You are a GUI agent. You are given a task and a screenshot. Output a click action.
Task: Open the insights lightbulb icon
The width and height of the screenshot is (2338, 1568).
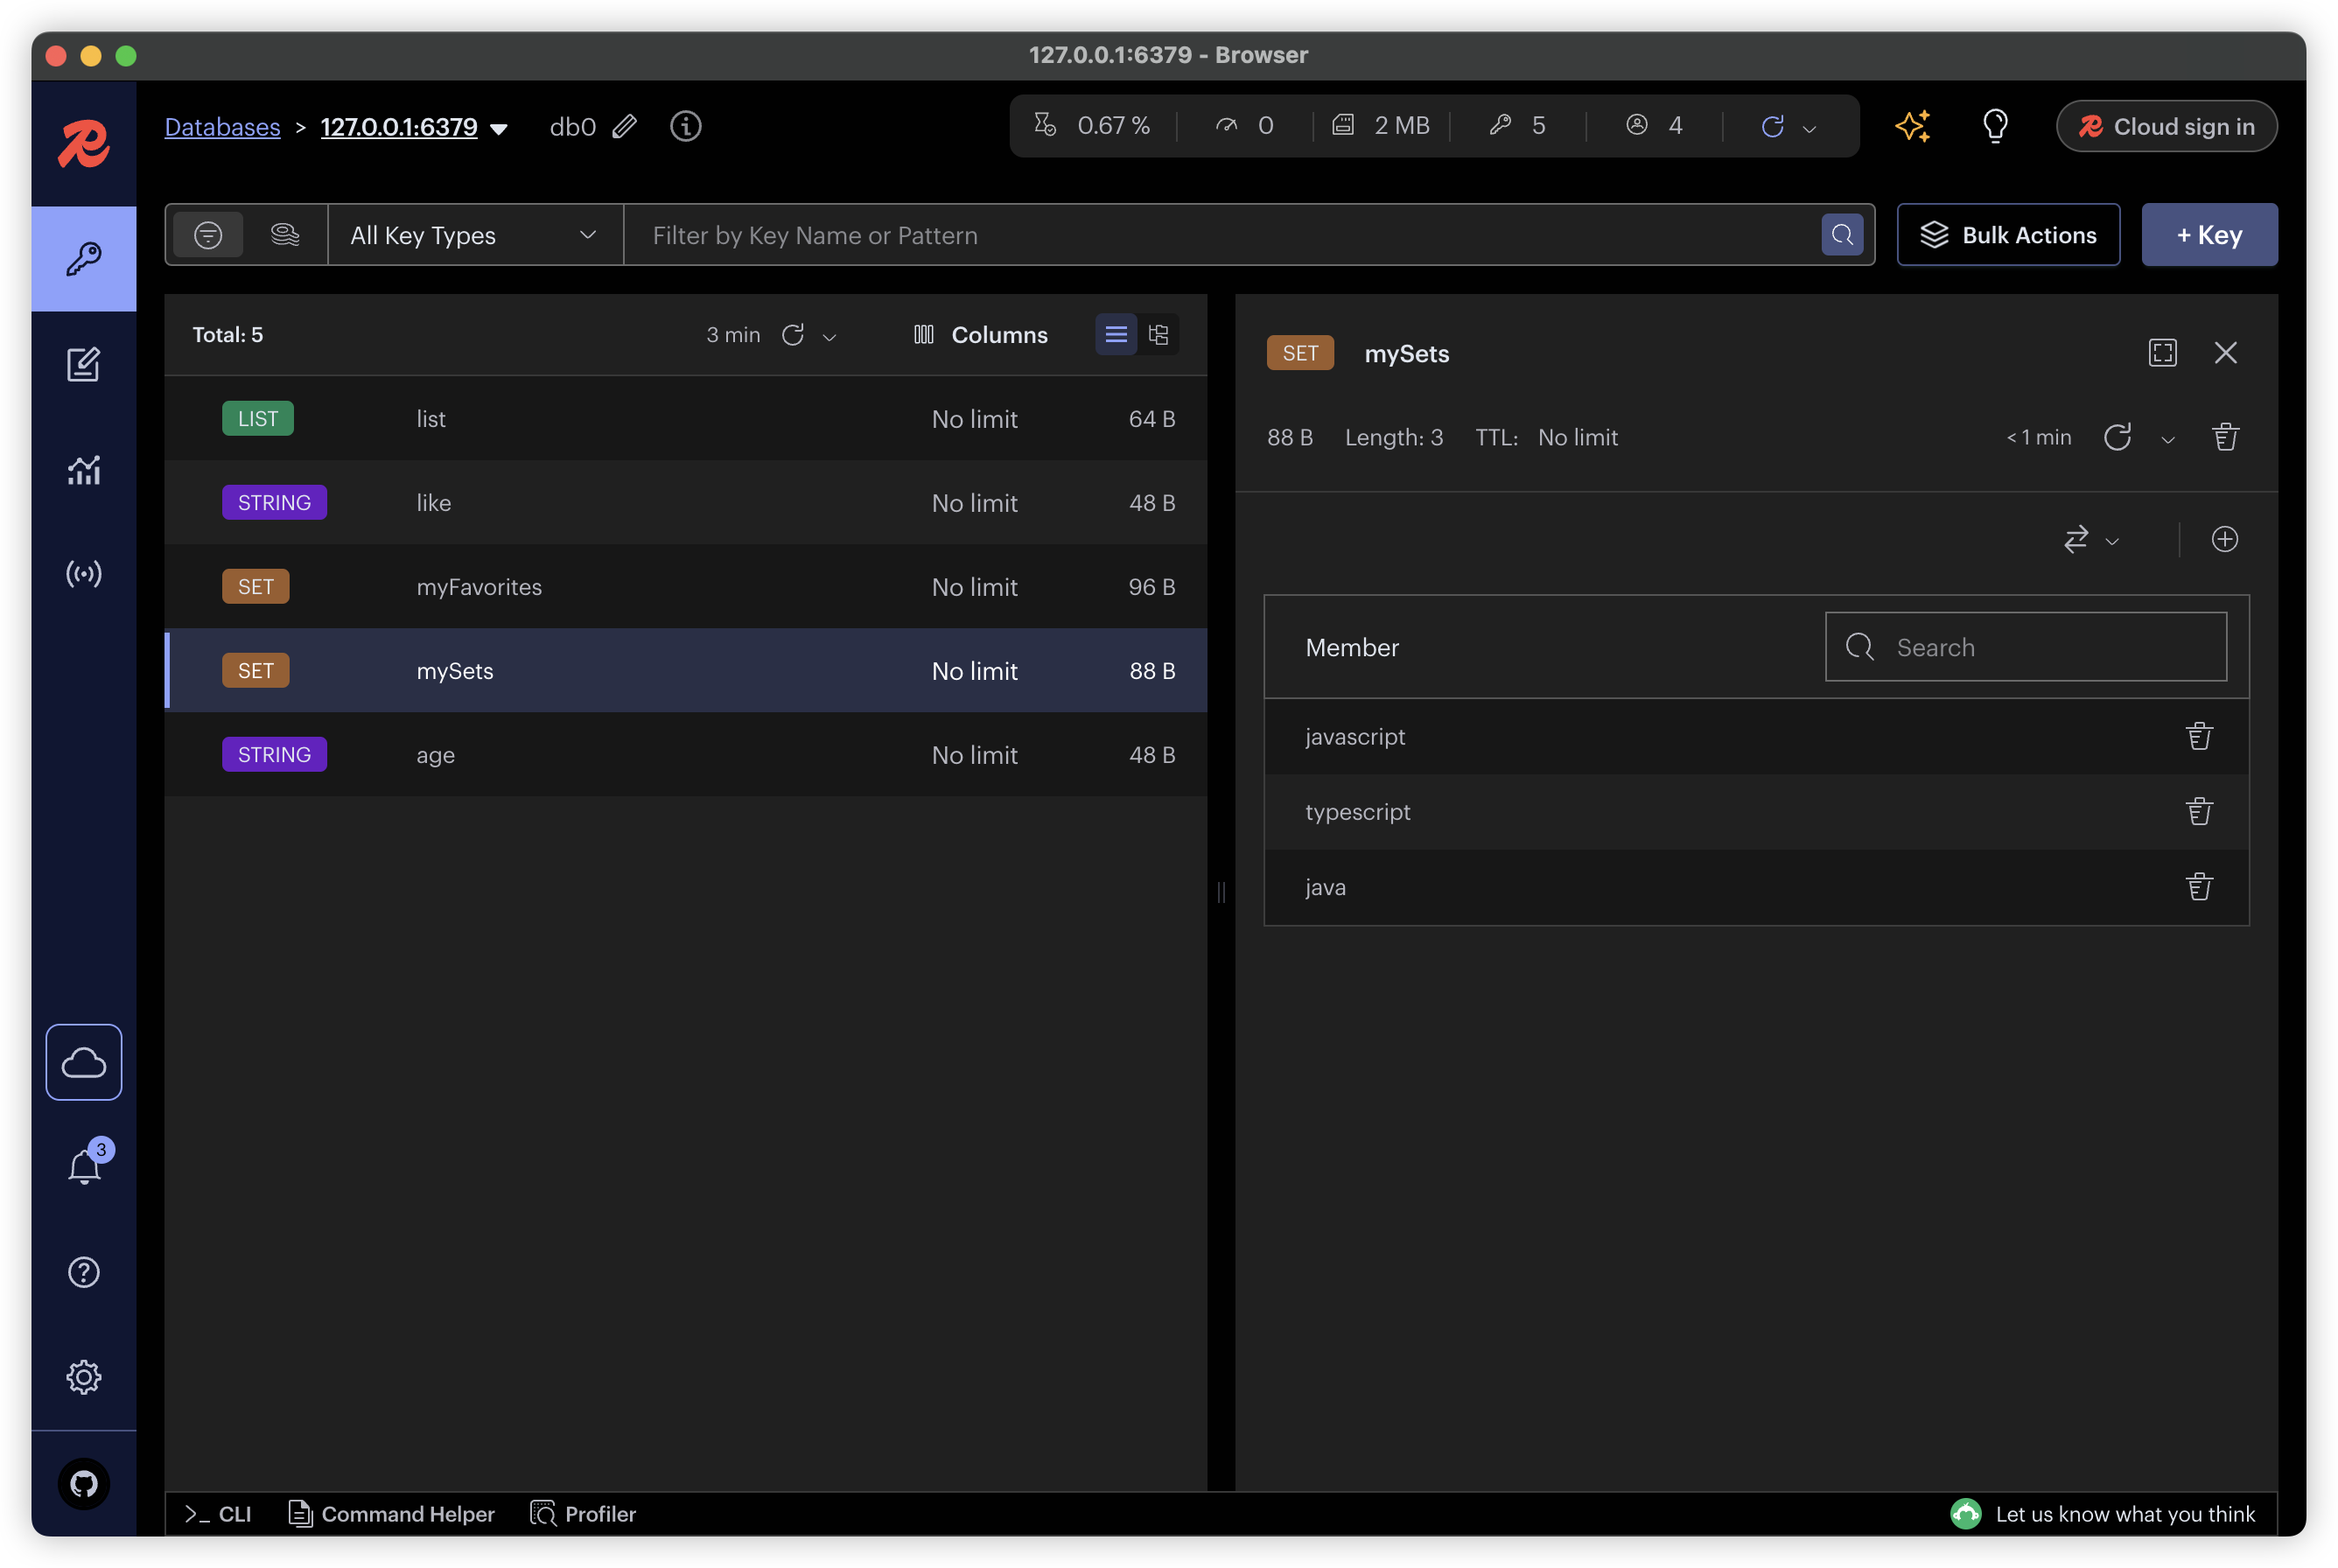[1994, 126]
